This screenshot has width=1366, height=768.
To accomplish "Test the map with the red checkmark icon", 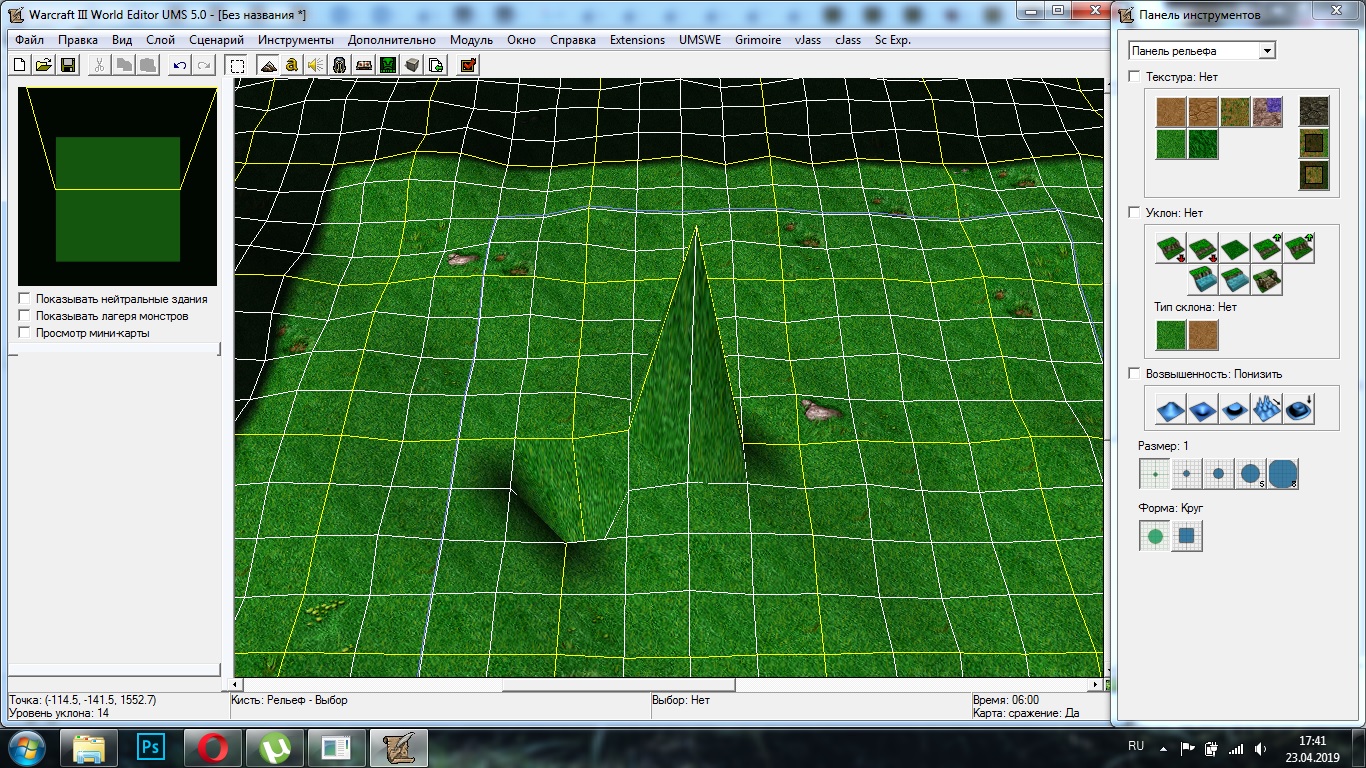I will pos(468,65).
